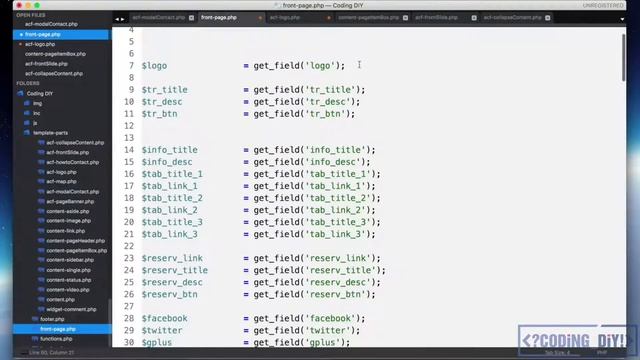Click the $reserv_title variable on line 24
This screenshot has height=360, width=640.
175,270
